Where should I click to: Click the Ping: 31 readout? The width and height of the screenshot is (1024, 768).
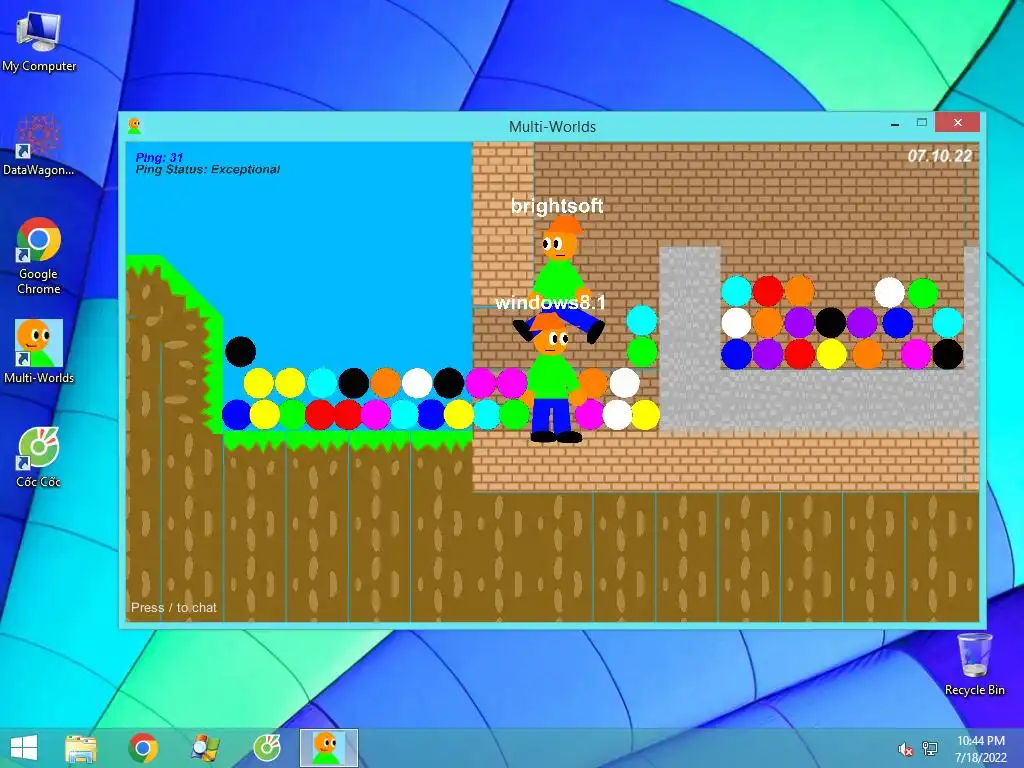click(x=159, y=157)
